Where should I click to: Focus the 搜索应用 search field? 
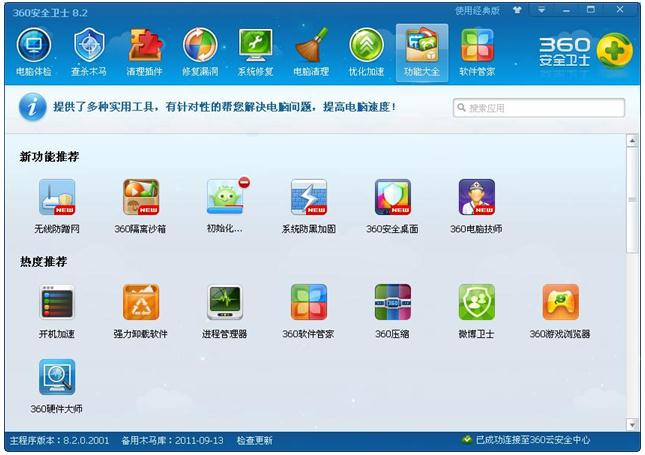(x=539, y=108)
